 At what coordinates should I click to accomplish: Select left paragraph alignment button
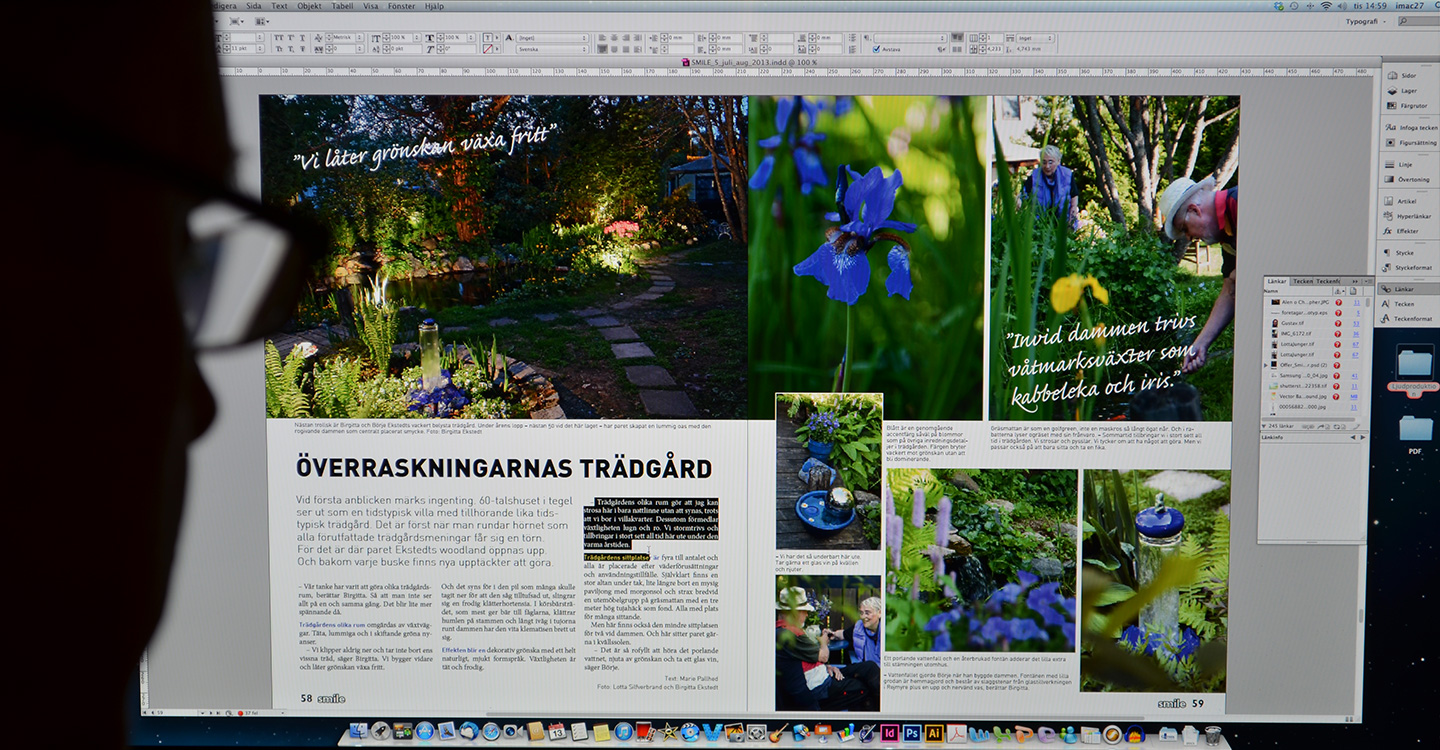pos(602,37)
